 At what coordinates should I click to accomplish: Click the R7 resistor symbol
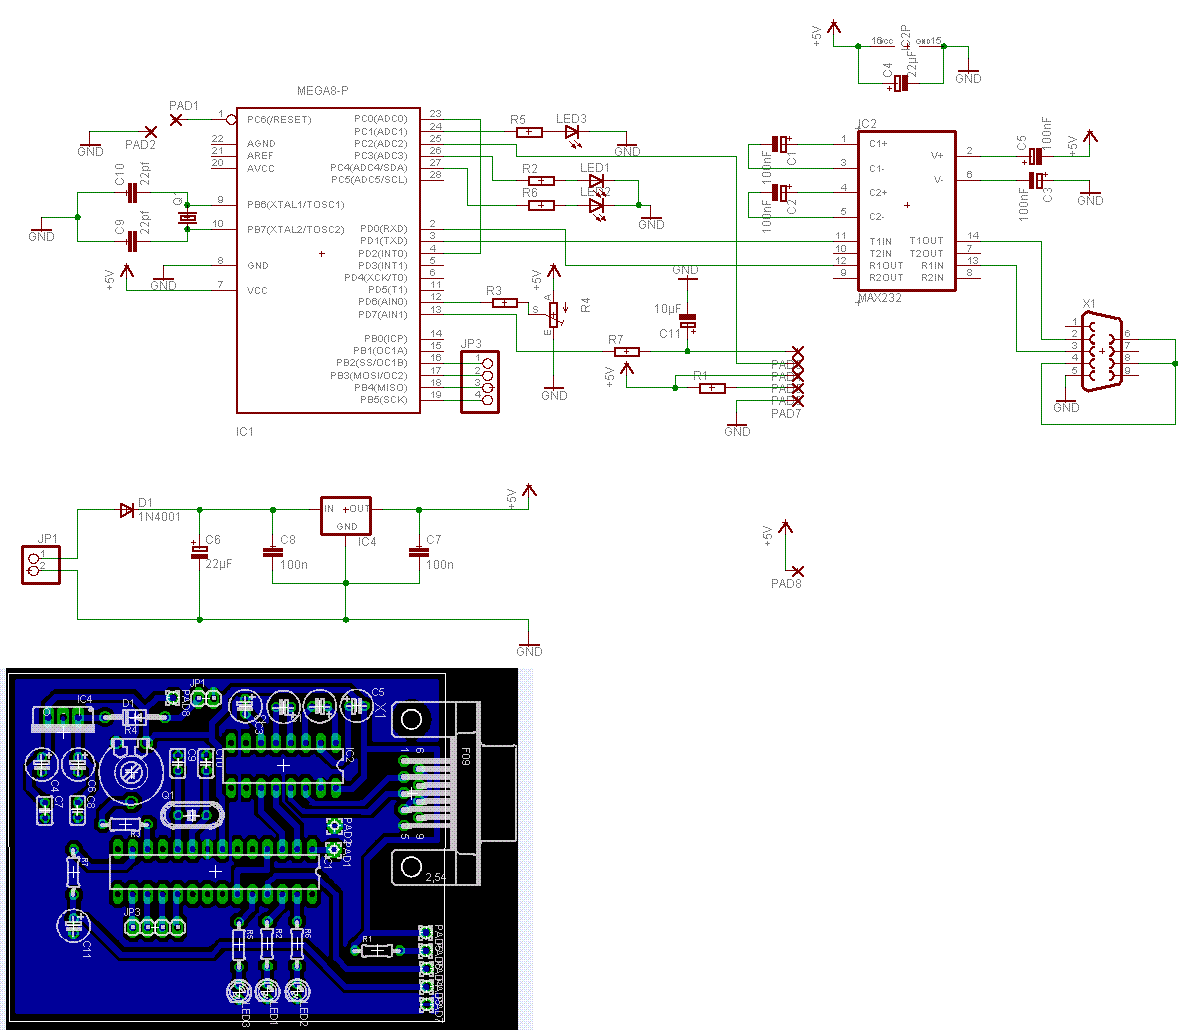tap(627, 352)
